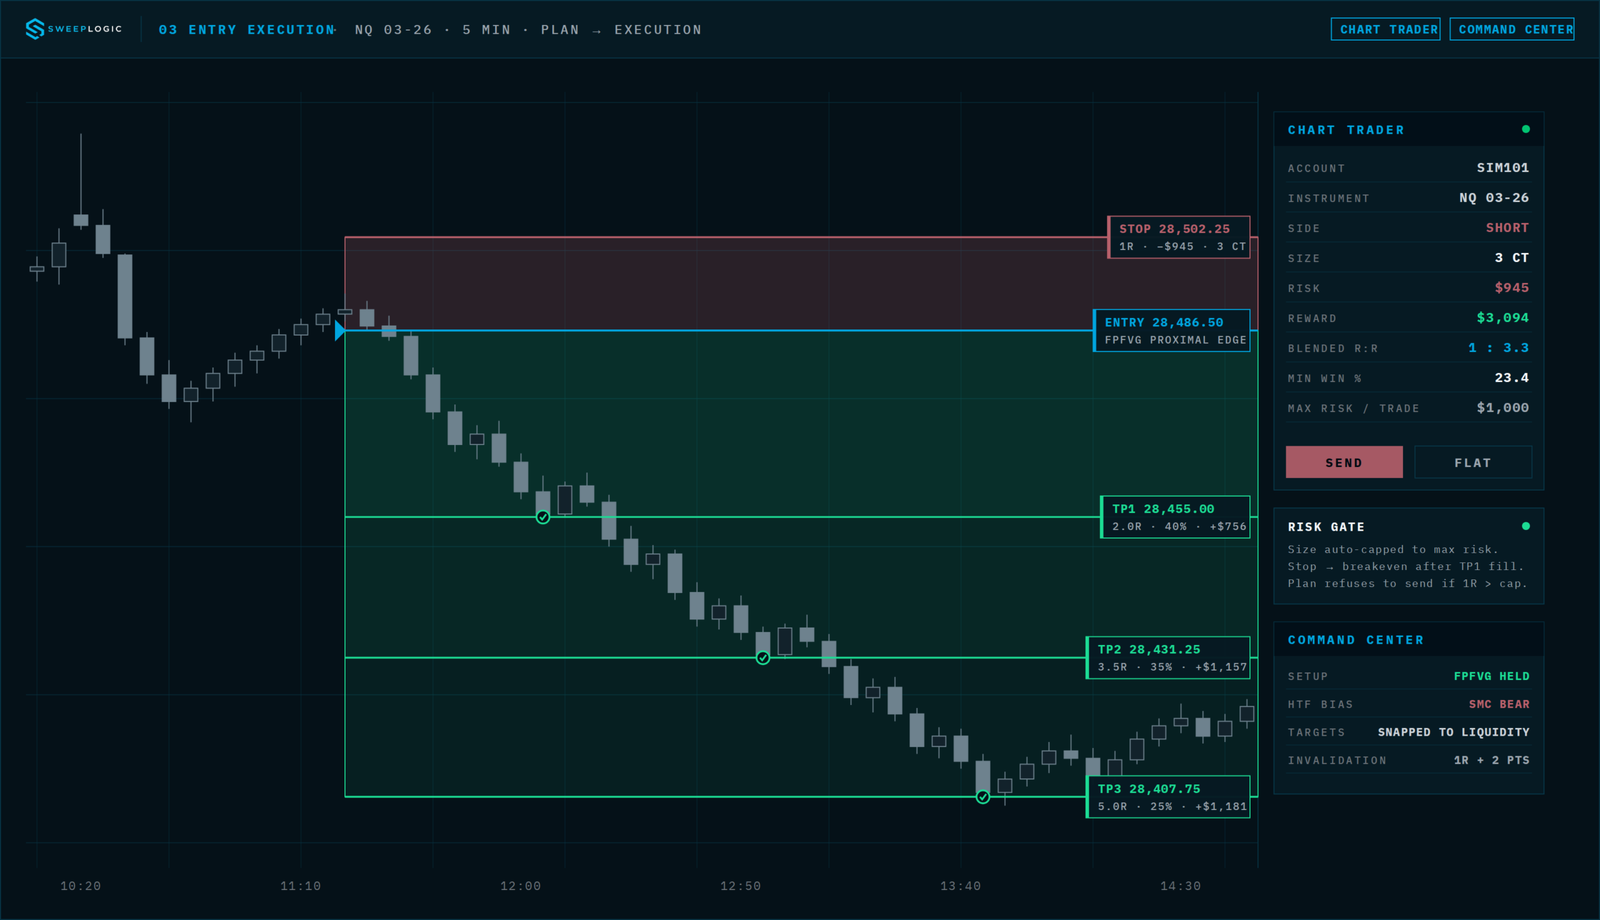Click Risk Gate green status dot
The height and width of the screenshot is (920, 1600).
(x=1525, y=526)
